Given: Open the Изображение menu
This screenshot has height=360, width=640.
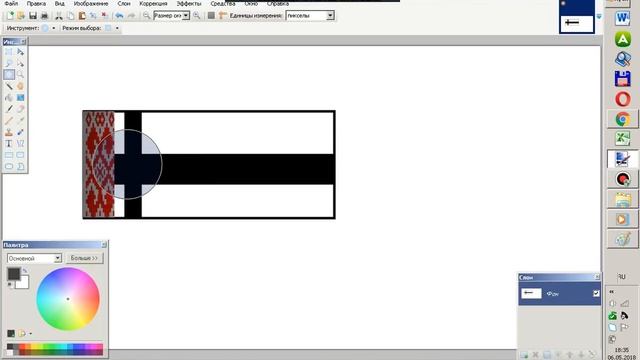Looking at the screenshot, I should (91, 3).
